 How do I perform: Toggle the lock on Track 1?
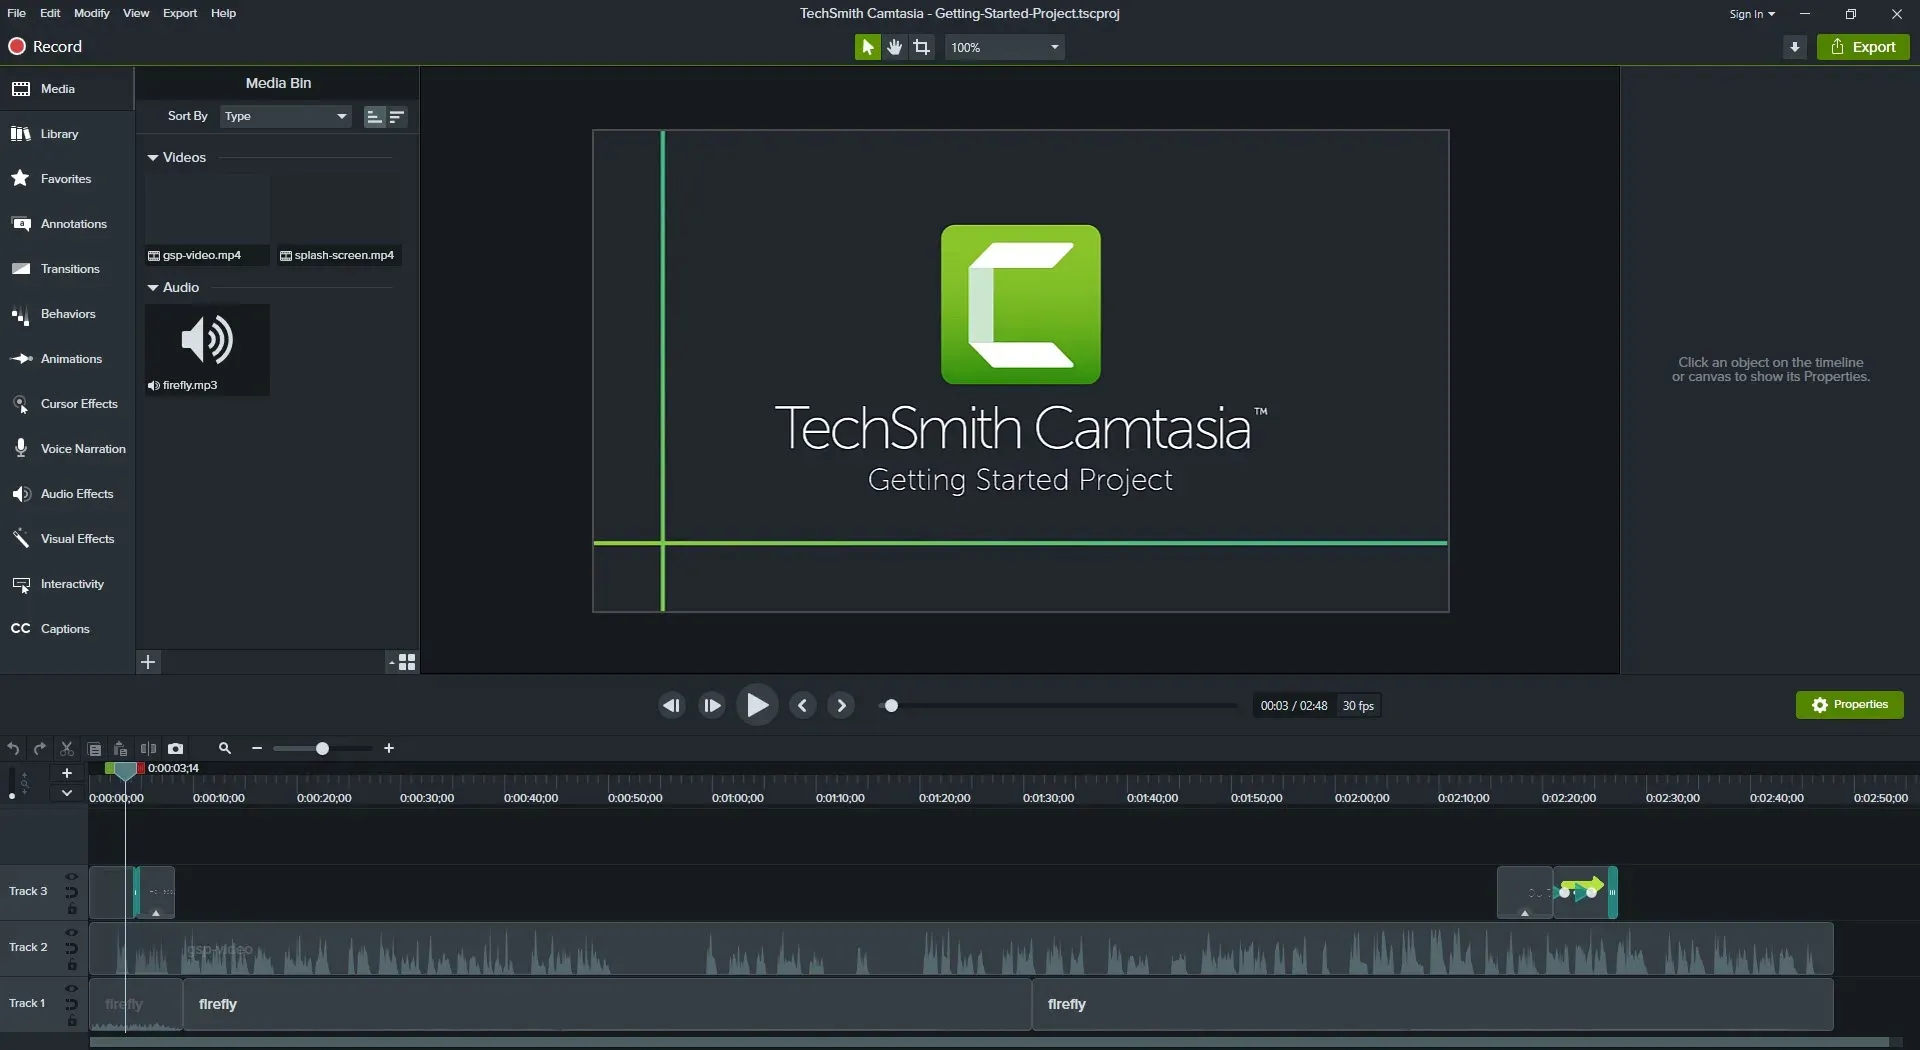(72, 1022)
